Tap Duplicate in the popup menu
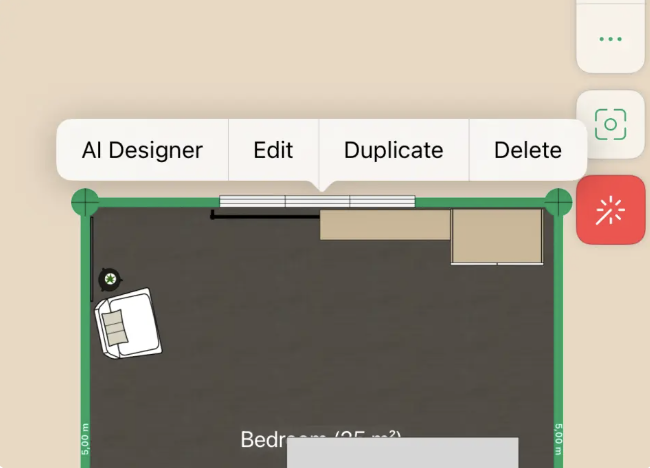Screen dimensions: 650x468 pos(394,150)
